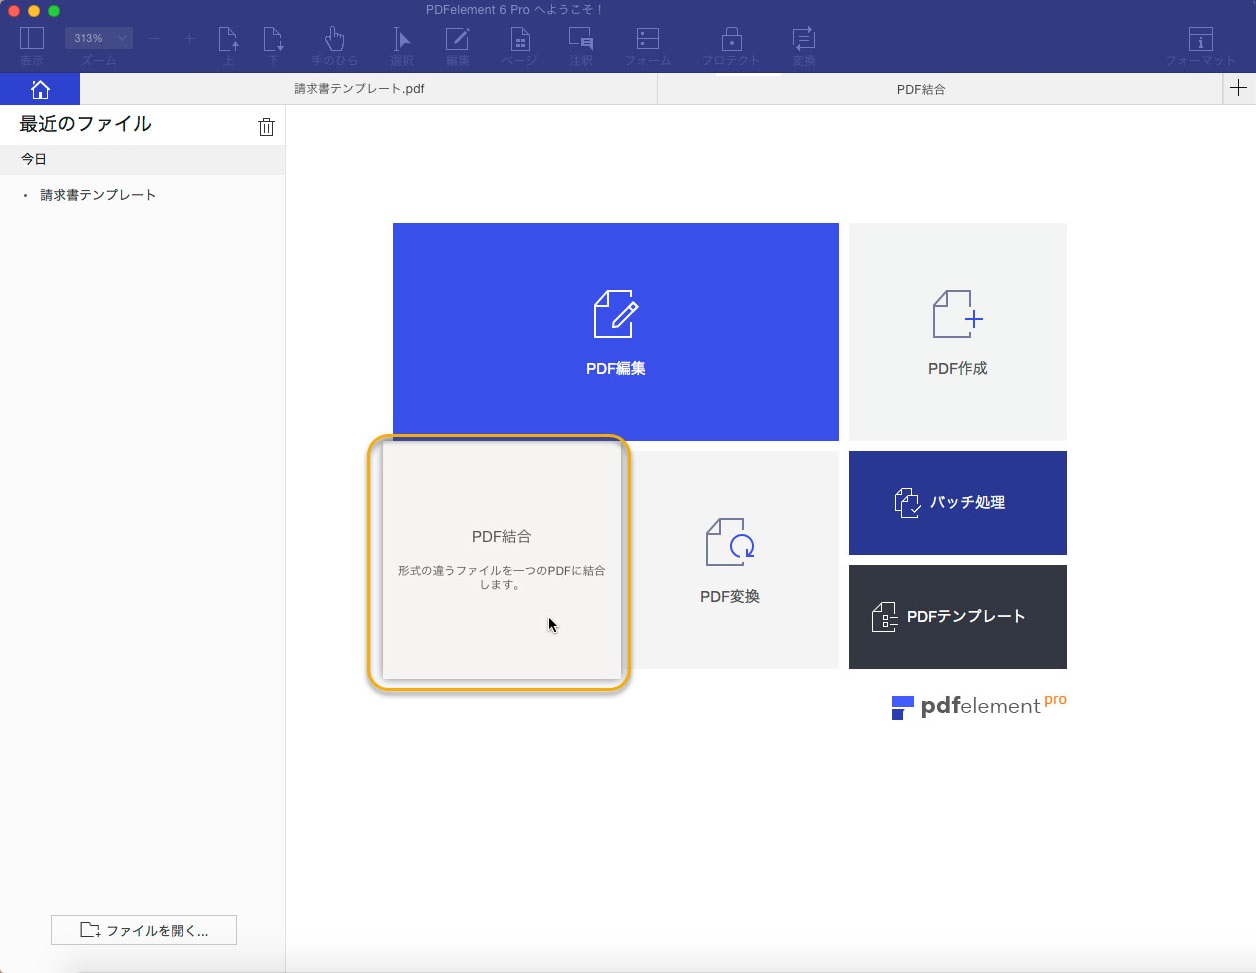Click the Home icon tab
Image resolution: width=1256 pixels, height=973 pixels.
tap(40, 89)
